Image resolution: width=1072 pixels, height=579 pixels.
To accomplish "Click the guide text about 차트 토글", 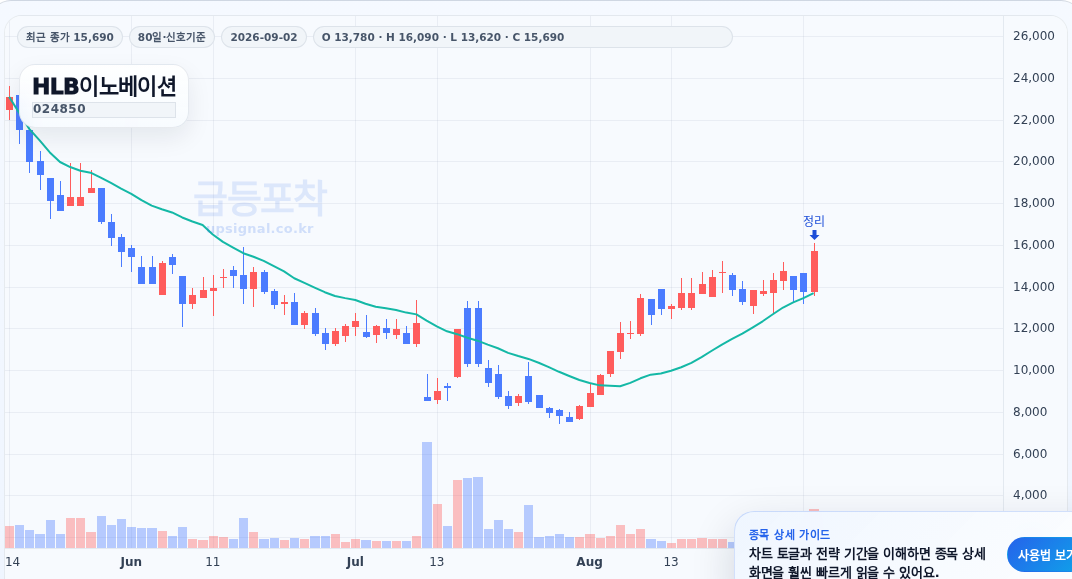I will point(867,563).
